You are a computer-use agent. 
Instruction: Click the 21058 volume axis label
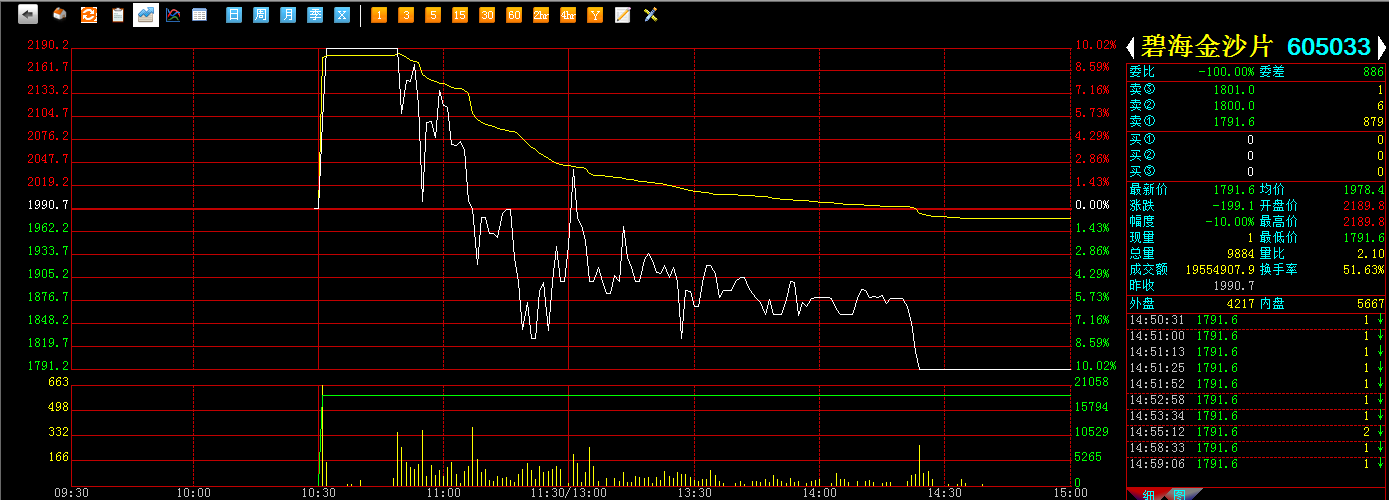[1091, 382]
